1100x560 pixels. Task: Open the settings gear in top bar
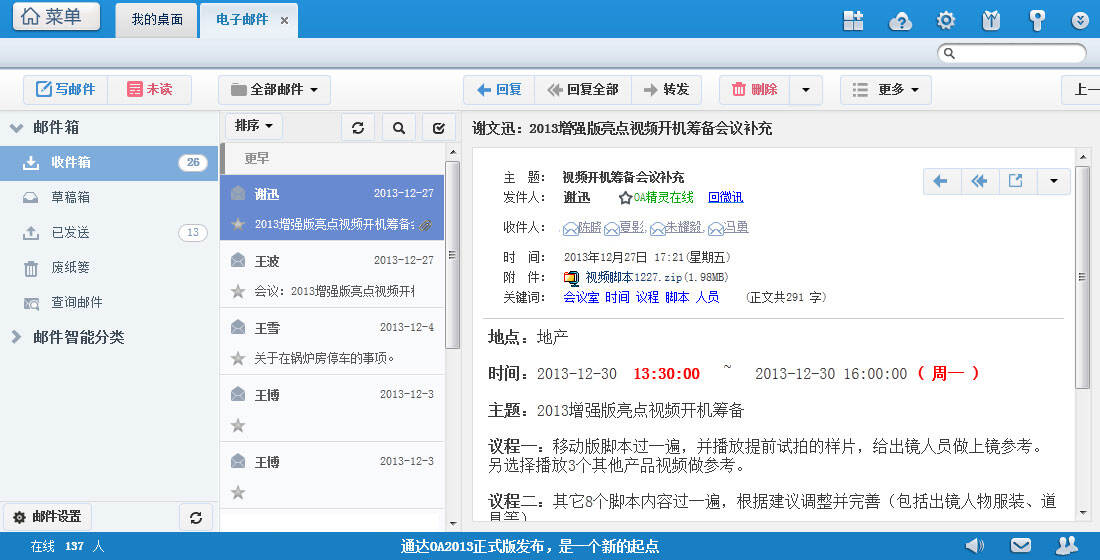(945, 20)
